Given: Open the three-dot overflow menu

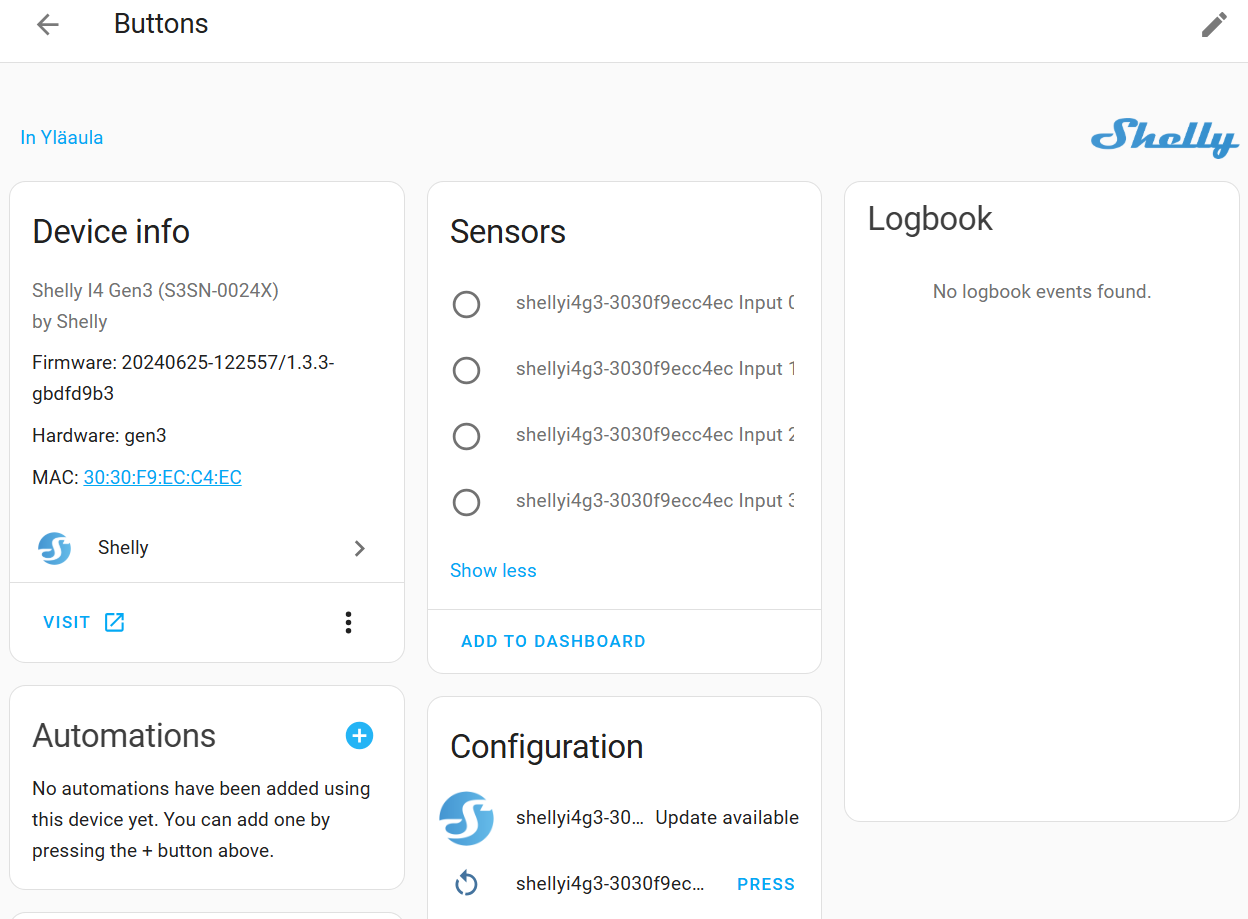Looking at the screenshot, I should click(x=348, y=621).
